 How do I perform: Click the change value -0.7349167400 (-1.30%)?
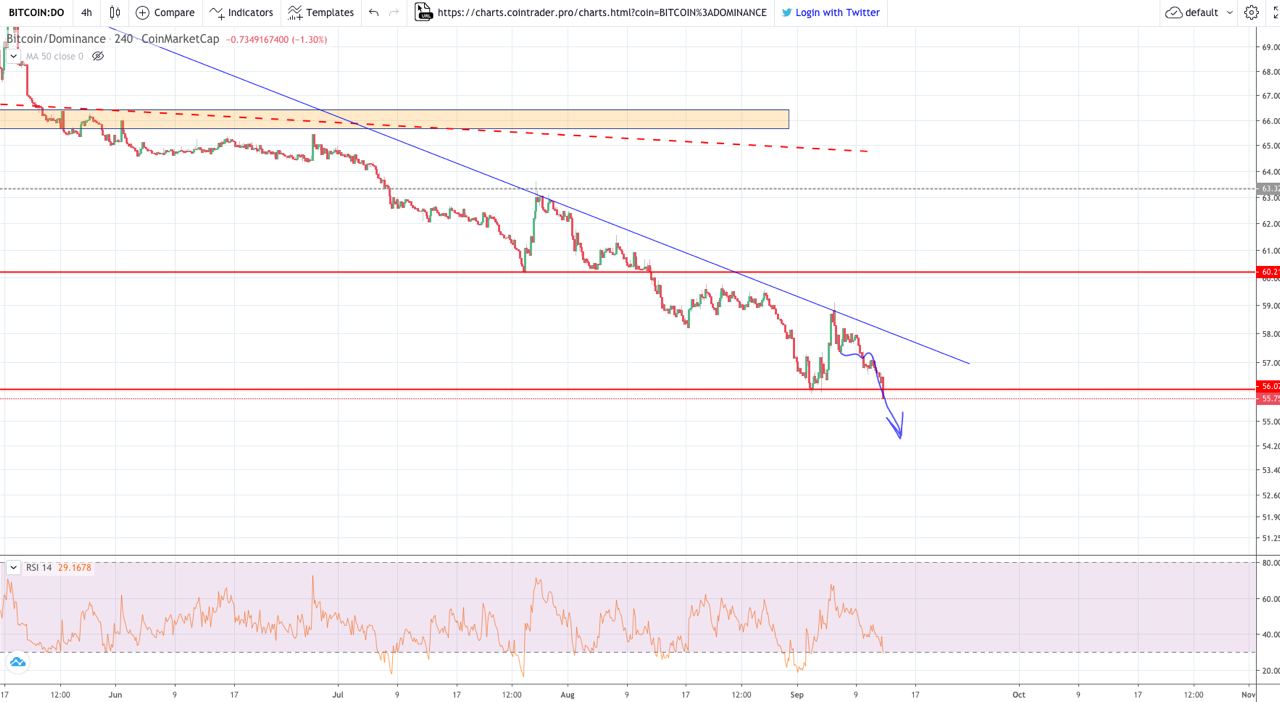point(278,39)
